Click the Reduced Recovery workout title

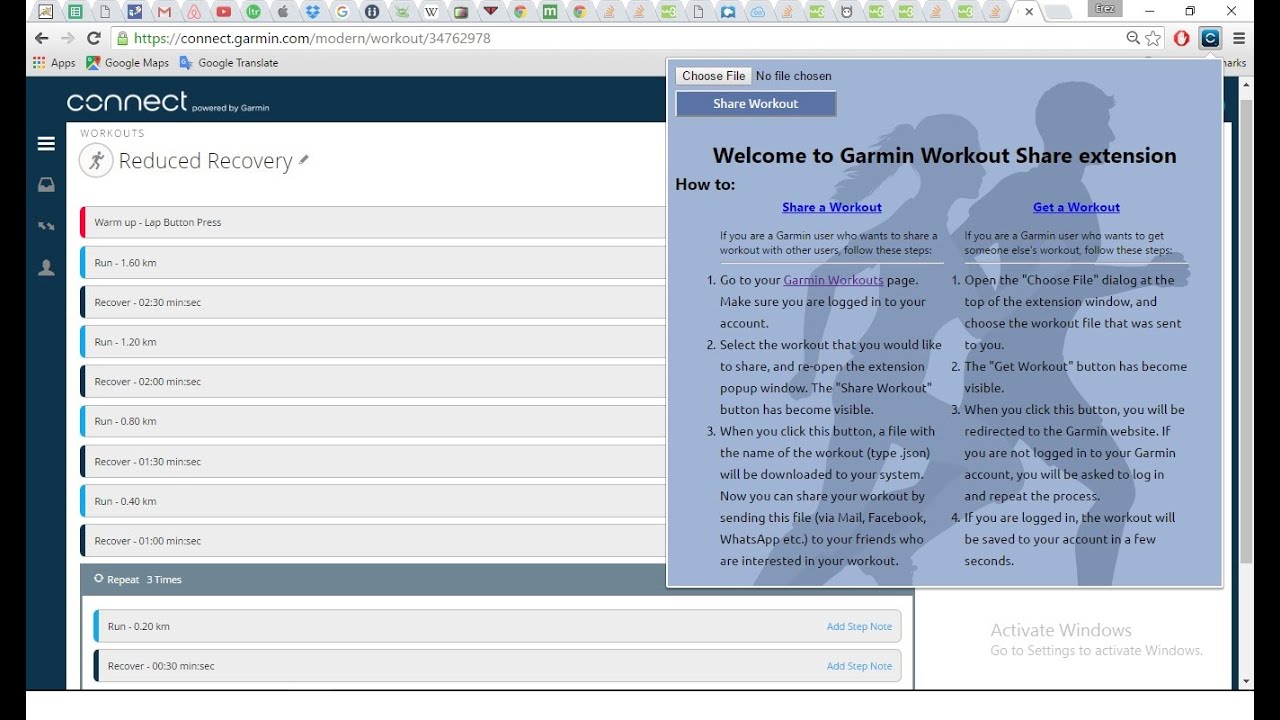[205, 161]
